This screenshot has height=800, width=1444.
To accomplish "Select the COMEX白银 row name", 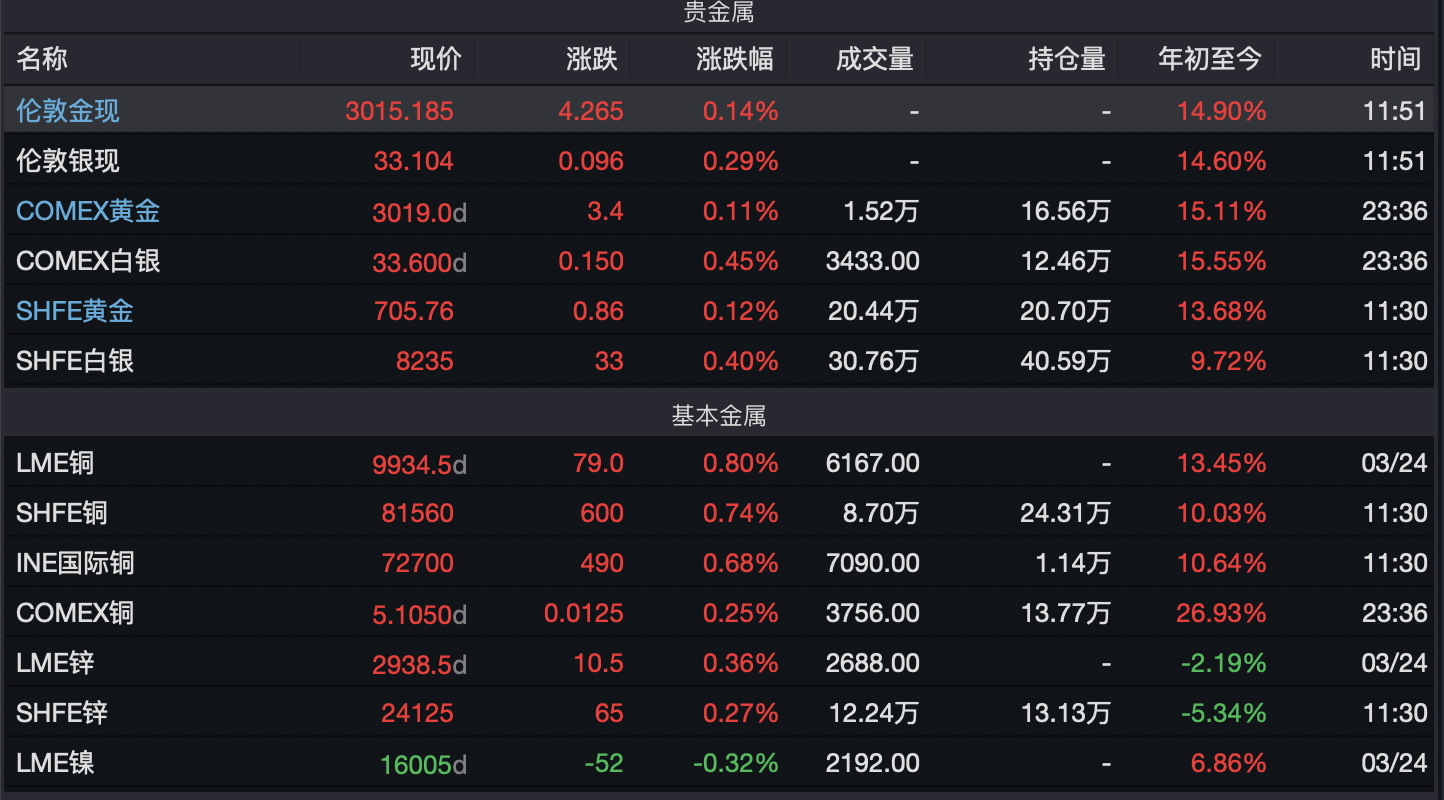I will (88, 261).
